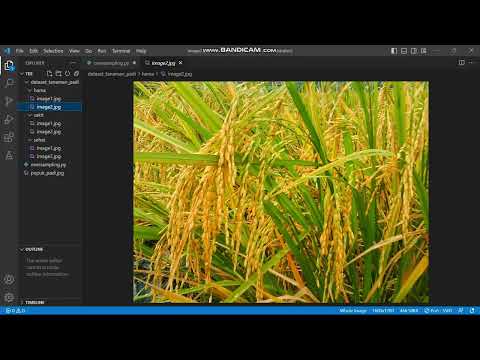
Task: Close the image2.jpg tab
Action: click(180, 63)
